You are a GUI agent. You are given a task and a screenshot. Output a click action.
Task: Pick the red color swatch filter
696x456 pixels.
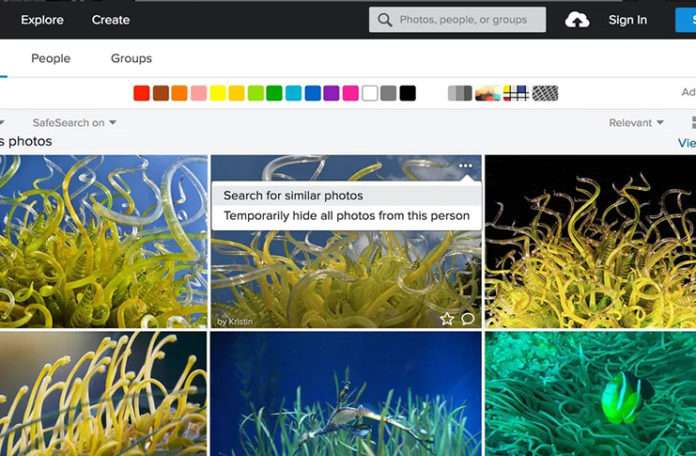click(x=142, y=93)
